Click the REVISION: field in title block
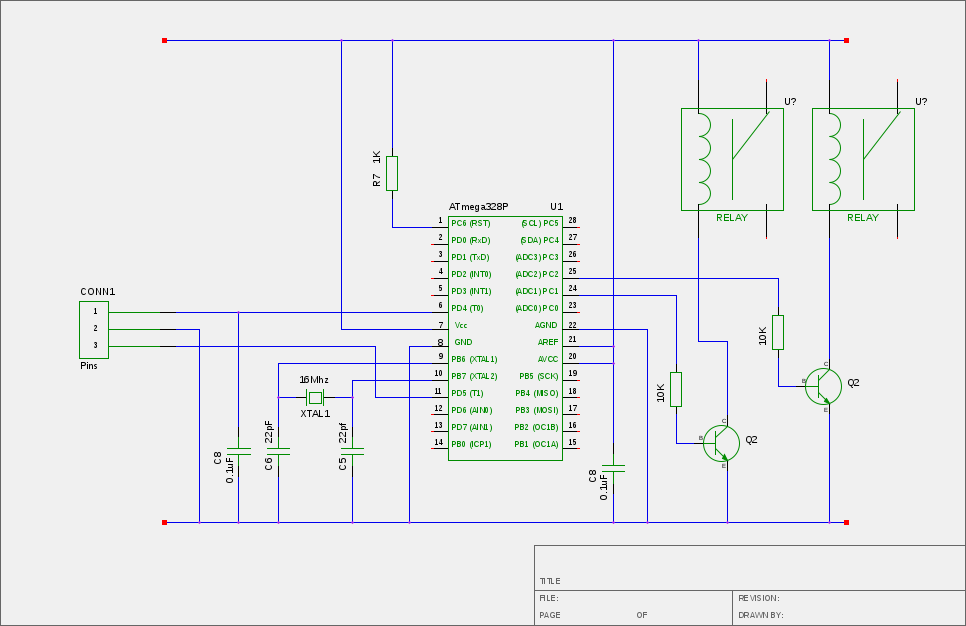The image size is (966, 626). click(759, 598)
